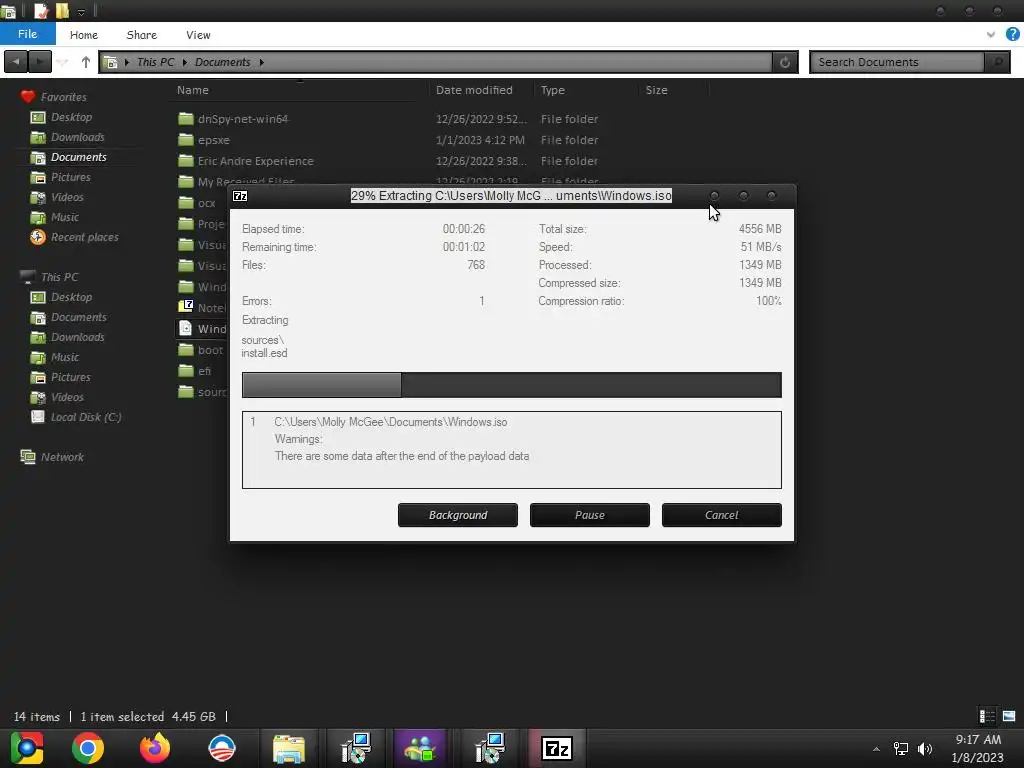Click the Forward navigation arrow
The width and height of the screenshot is (1024, 768).
click(x=39, y=62)
